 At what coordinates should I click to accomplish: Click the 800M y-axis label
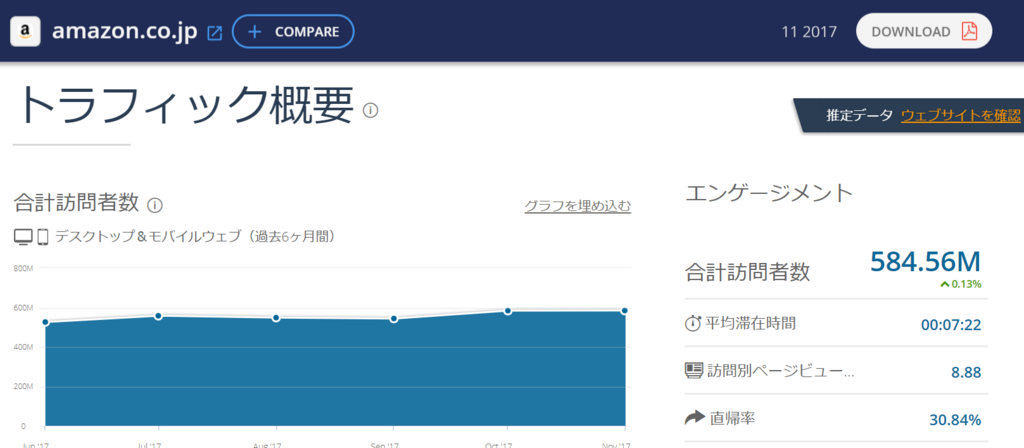pos(23,268)
